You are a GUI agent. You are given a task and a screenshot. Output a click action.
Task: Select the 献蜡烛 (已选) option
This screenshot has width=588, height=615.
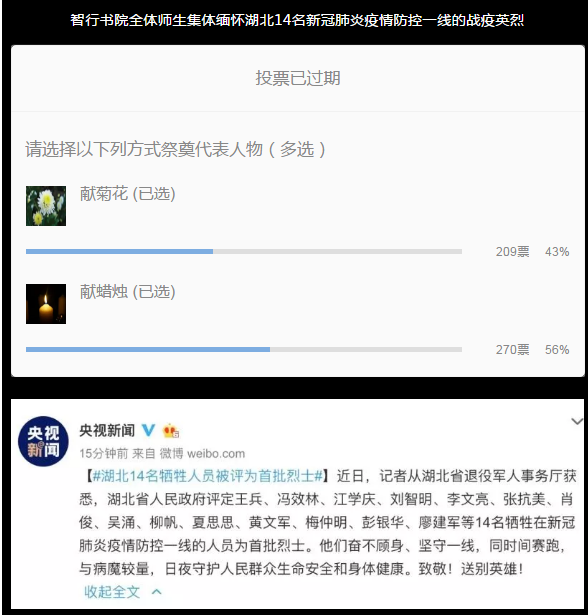127,292
